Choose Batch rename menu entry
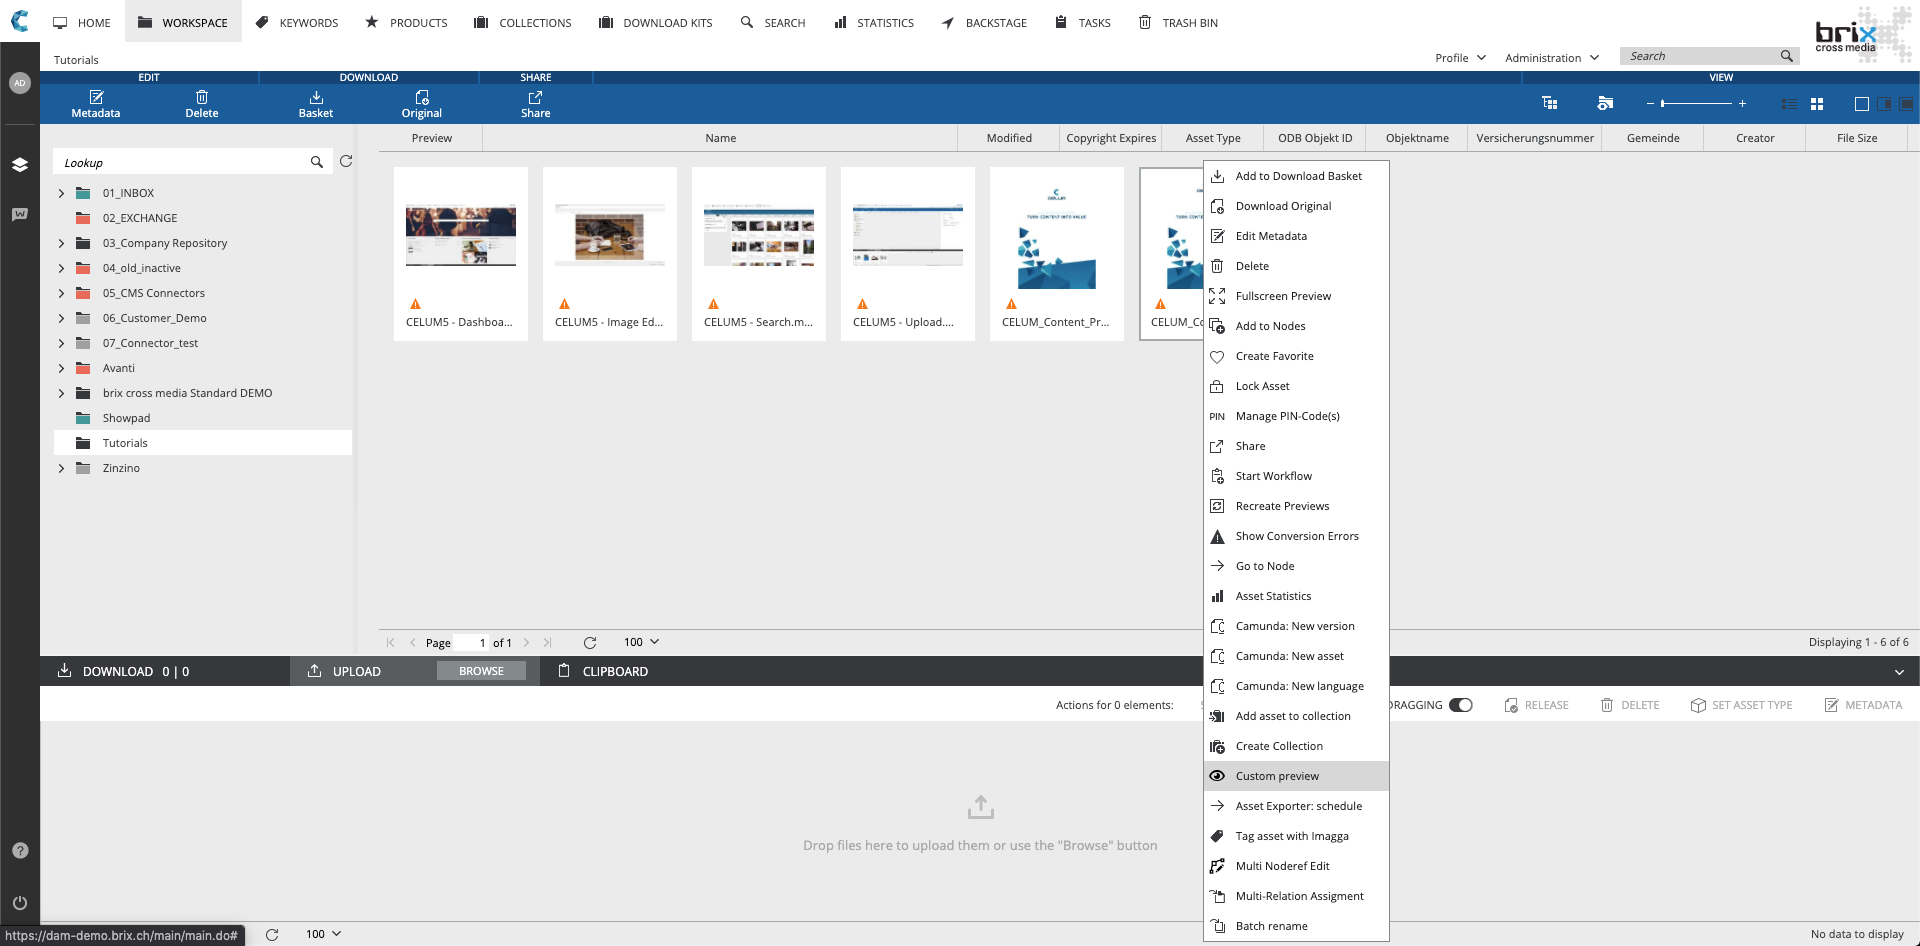The width and height of the screenshot is (1920, 946). 1296,926
